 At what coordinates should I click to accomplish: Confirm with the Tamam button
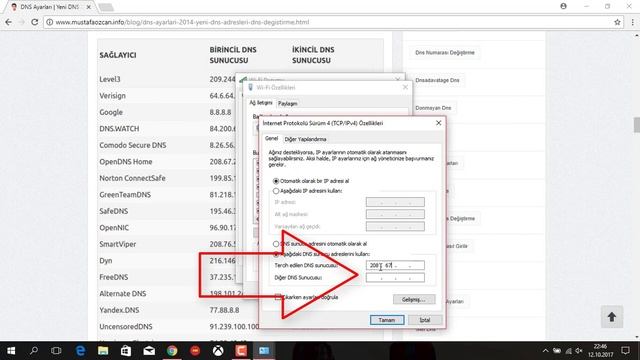(387, 320)
